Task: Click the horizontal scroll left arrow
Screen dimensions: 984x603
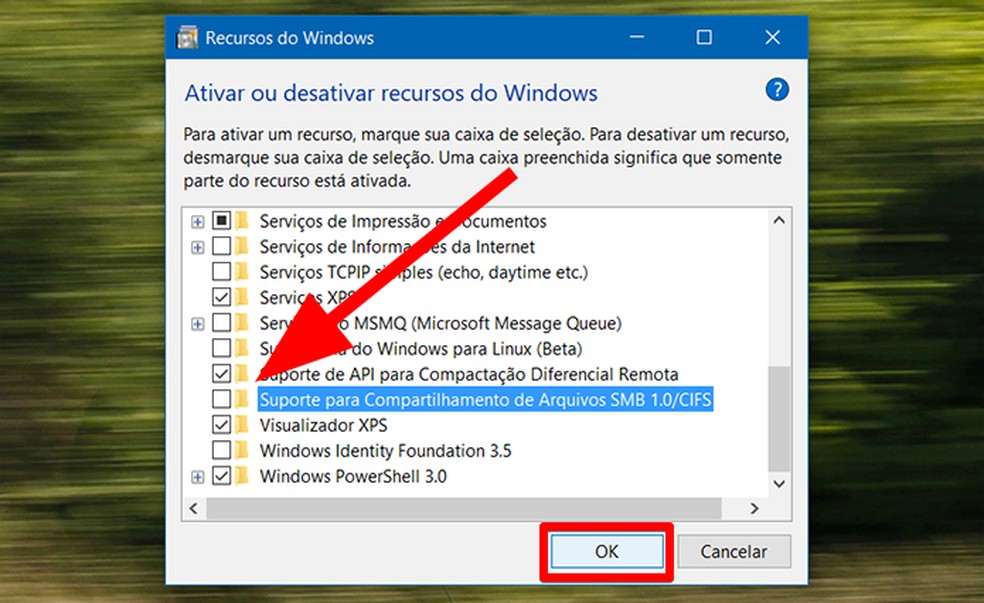Action: (194, 508)
